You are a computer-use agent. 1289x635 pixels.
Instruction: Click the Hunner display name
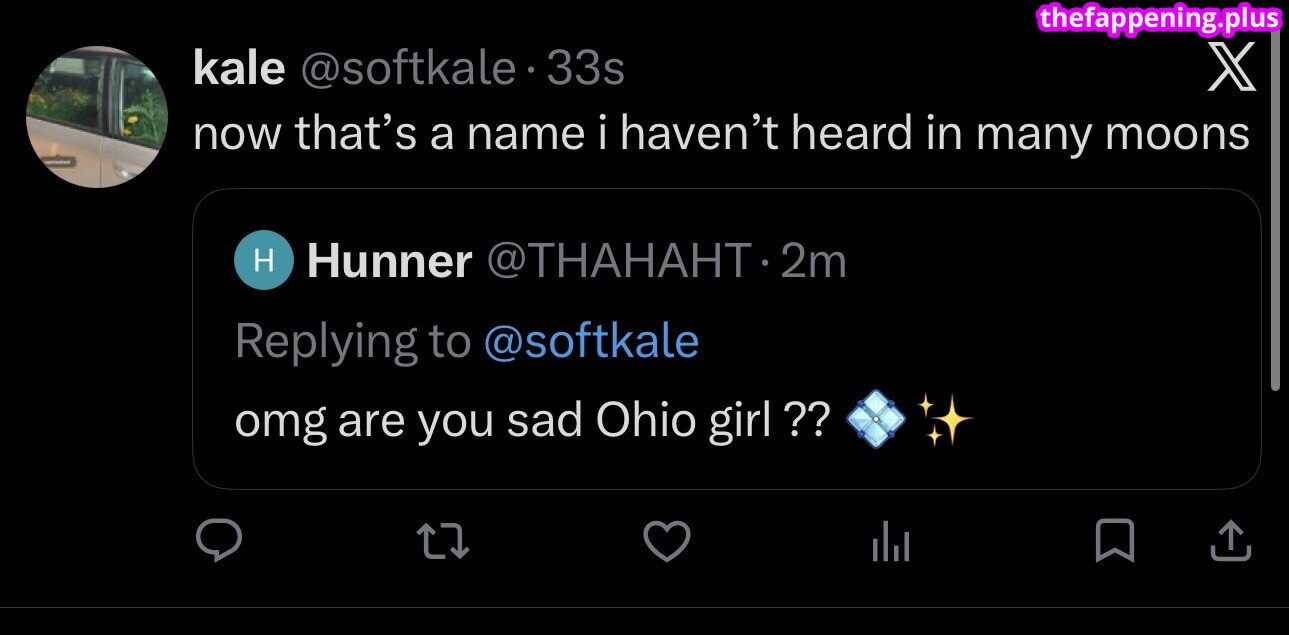[x=390, y=262]
